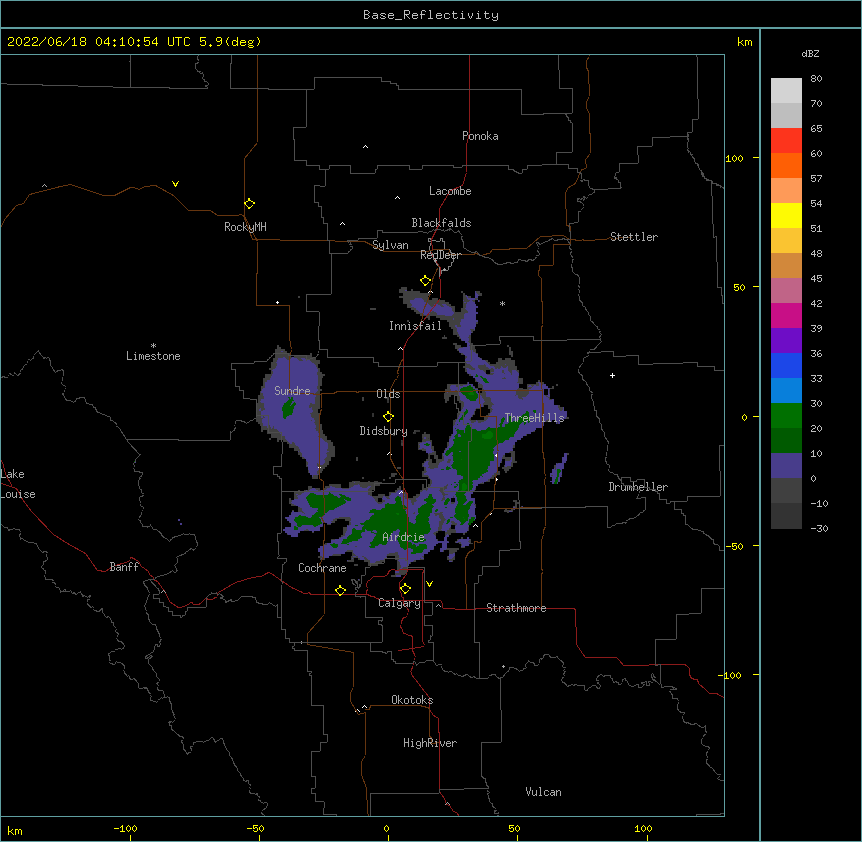Click the dBZ legend heading
This screenshot has height=842, width=862.
click(x=810, y=54)
